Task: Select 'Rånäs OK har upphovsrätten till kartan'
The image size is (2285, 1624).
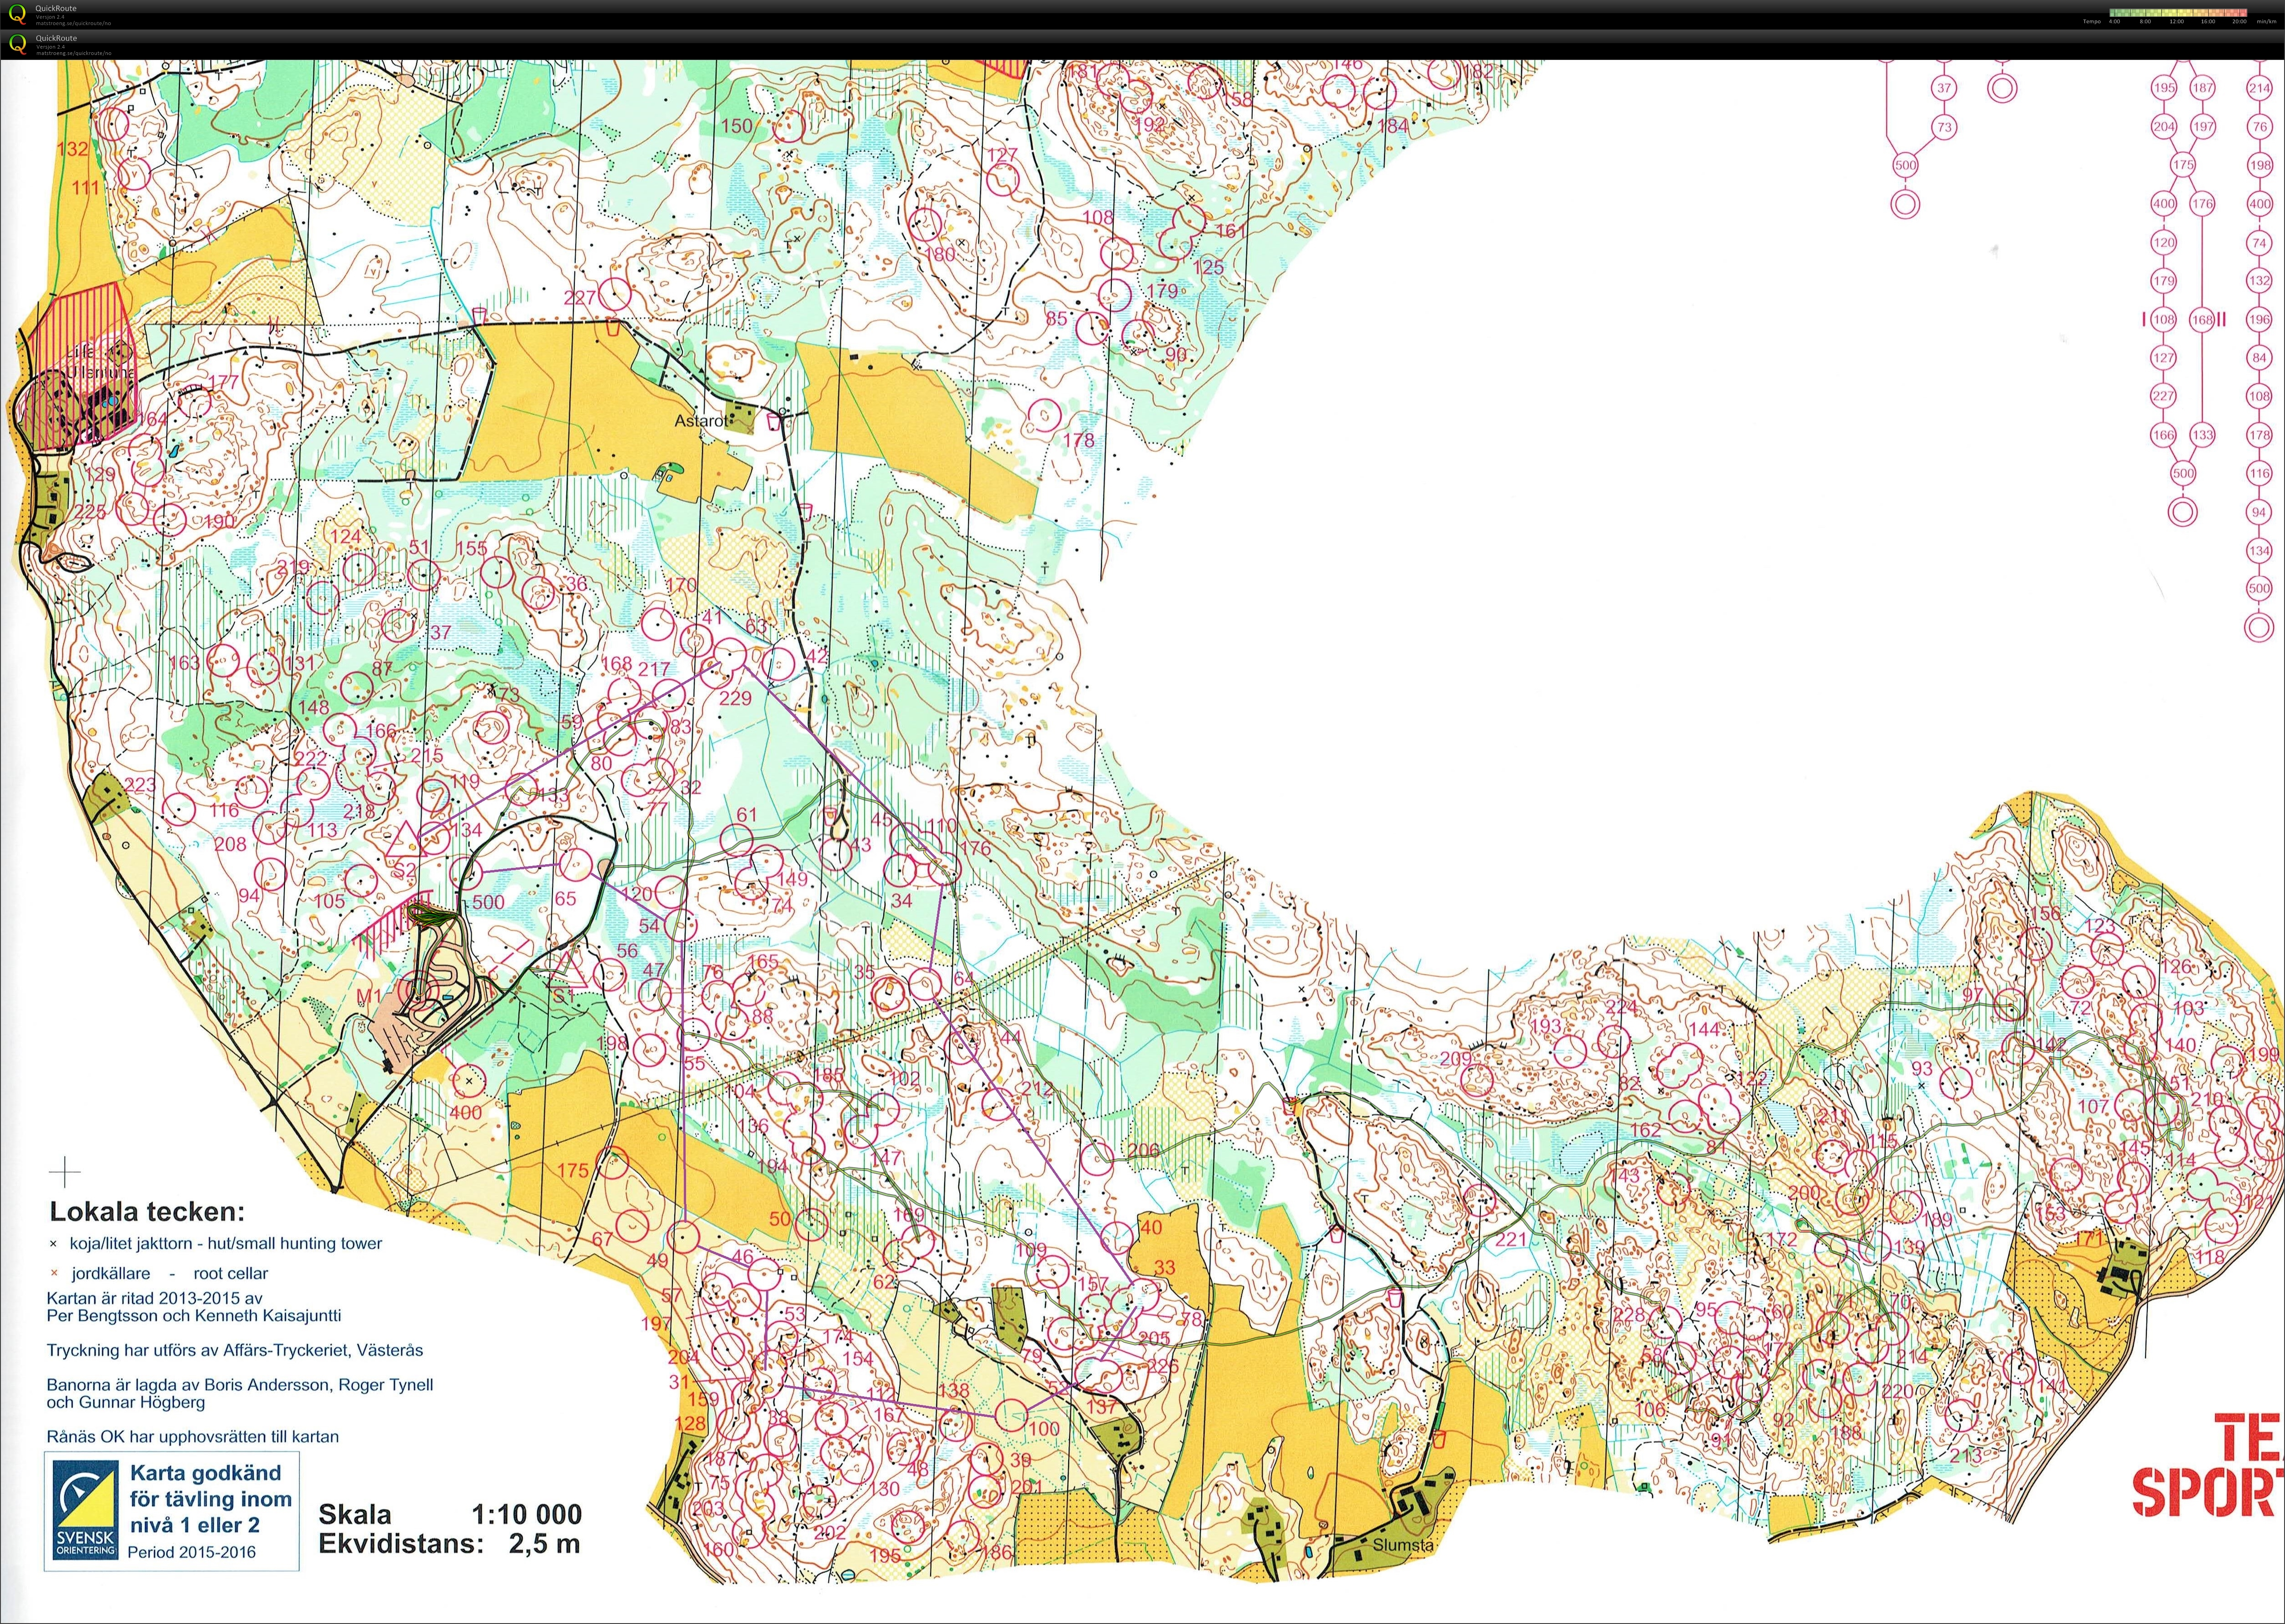Action: coord(193,1436)
